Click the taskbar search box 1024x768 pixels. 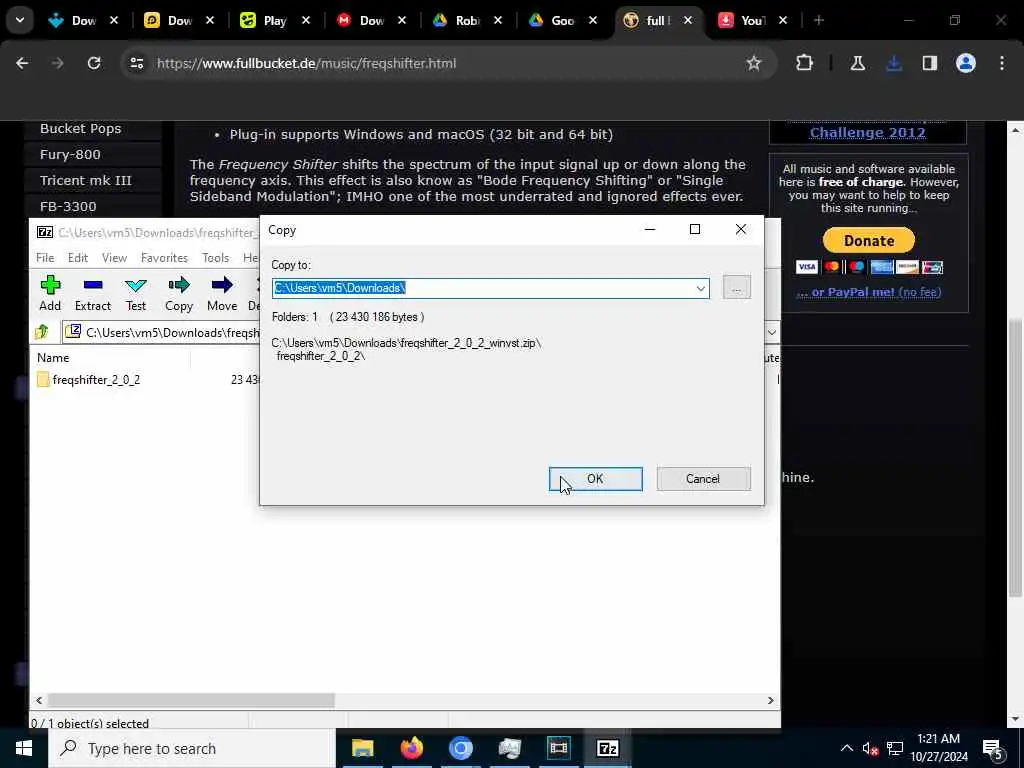point(192,748)
